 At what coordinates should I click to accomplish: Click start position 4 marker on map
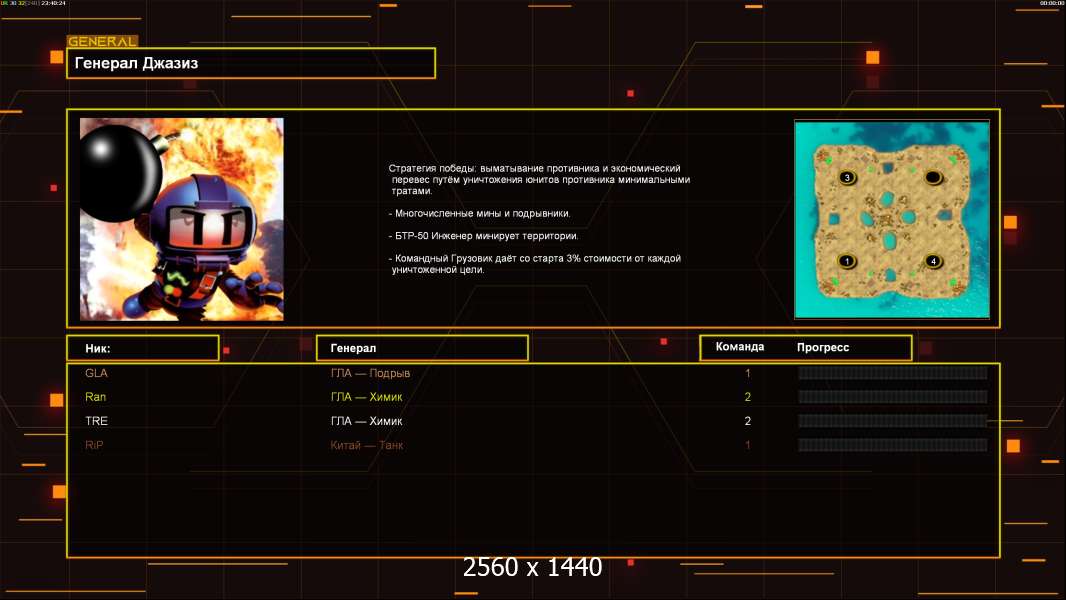click(933, 261)
